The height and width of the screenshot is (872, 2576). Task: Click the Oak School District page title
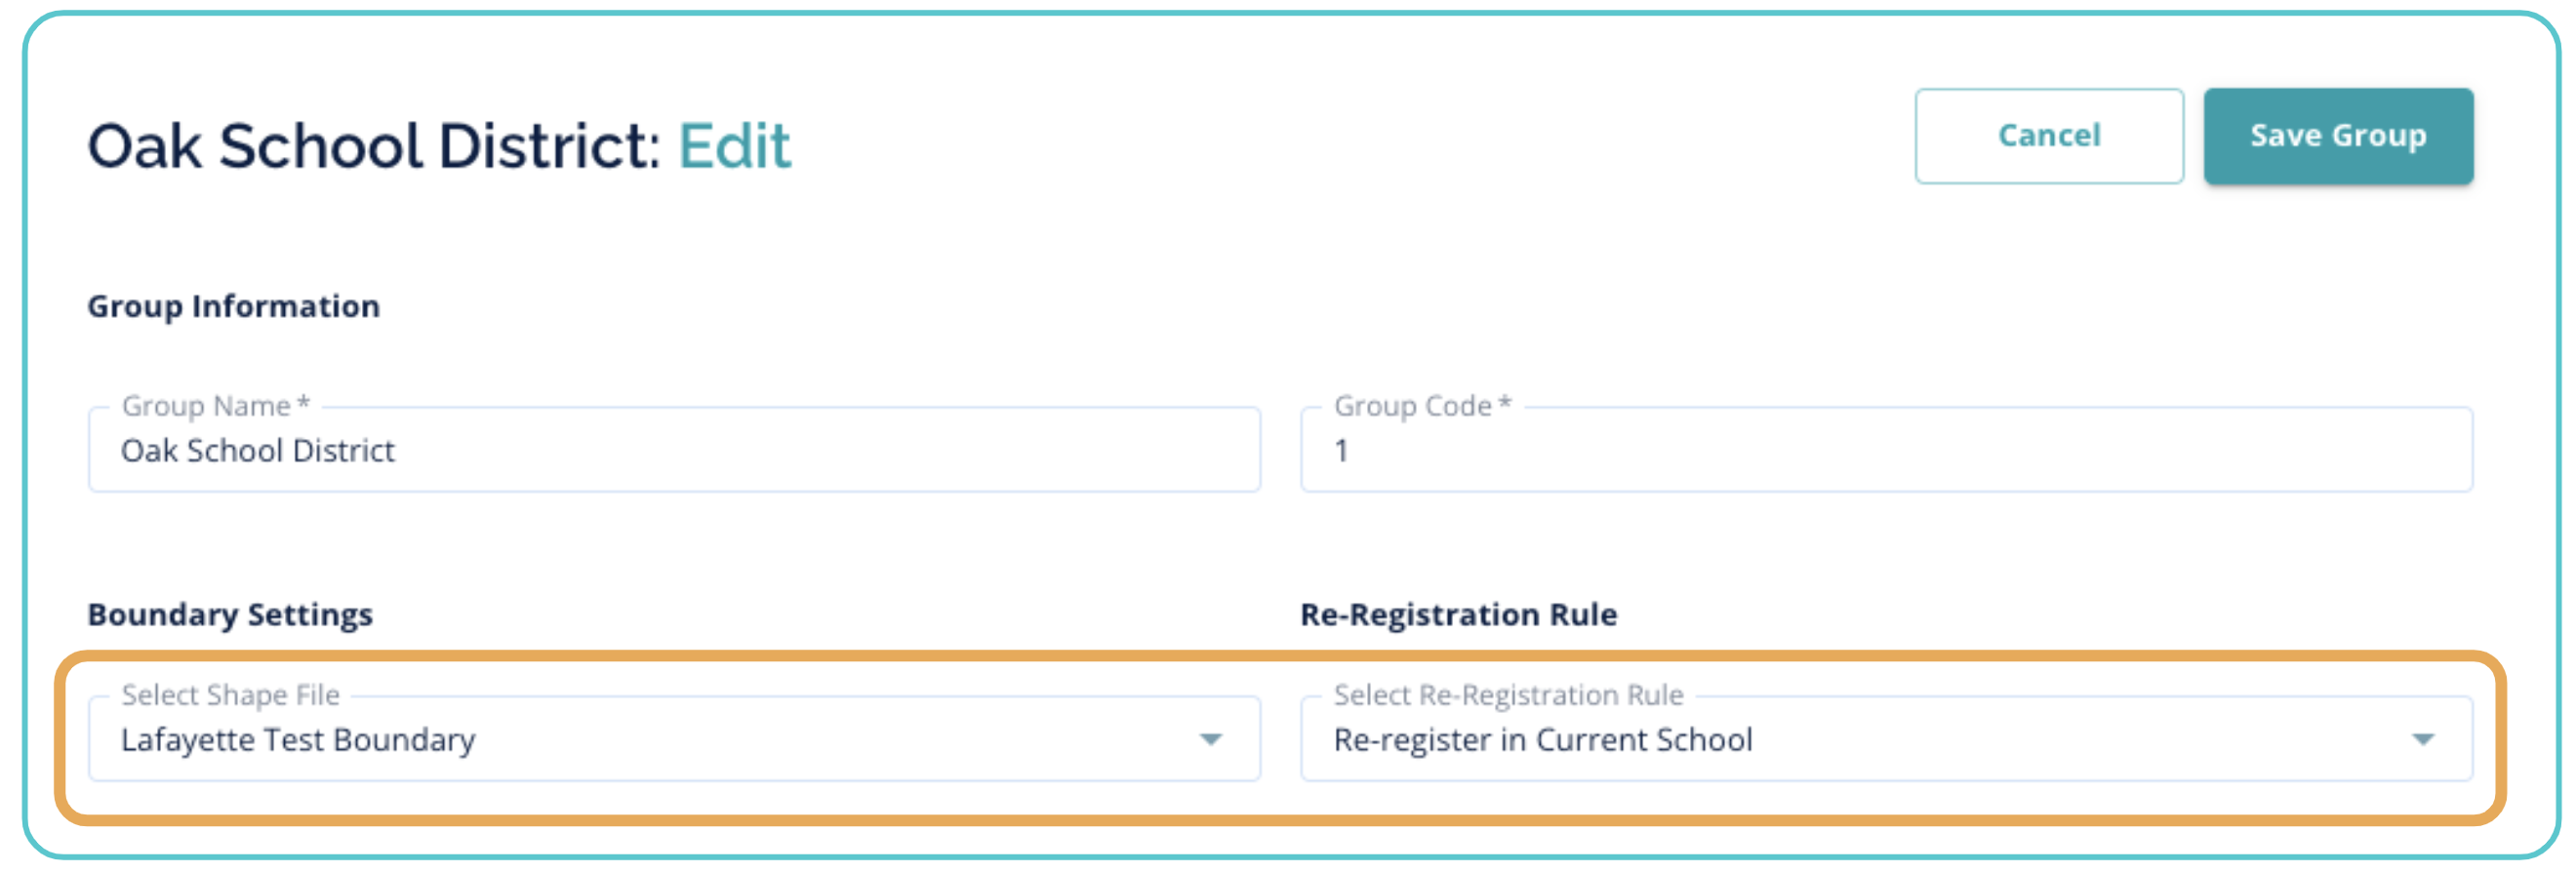(374, 146)
